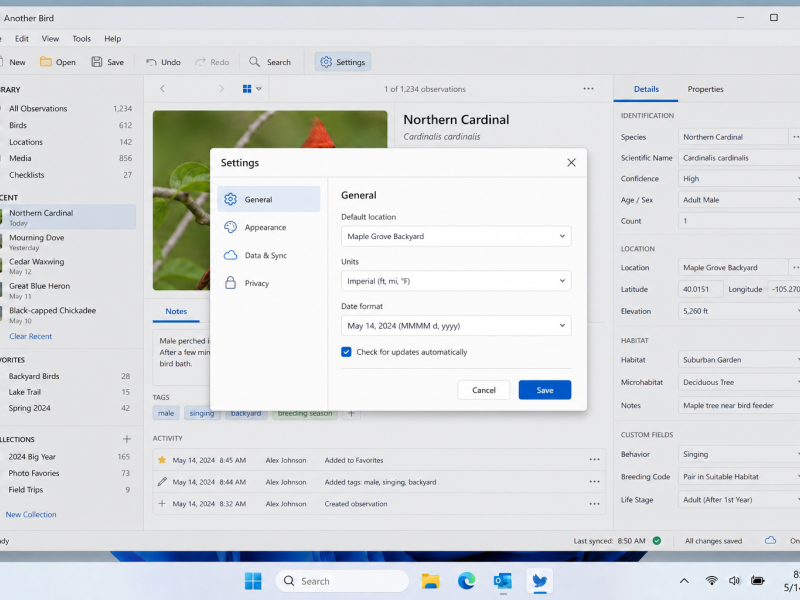Open options for Added tags activity row

point(594,482)
